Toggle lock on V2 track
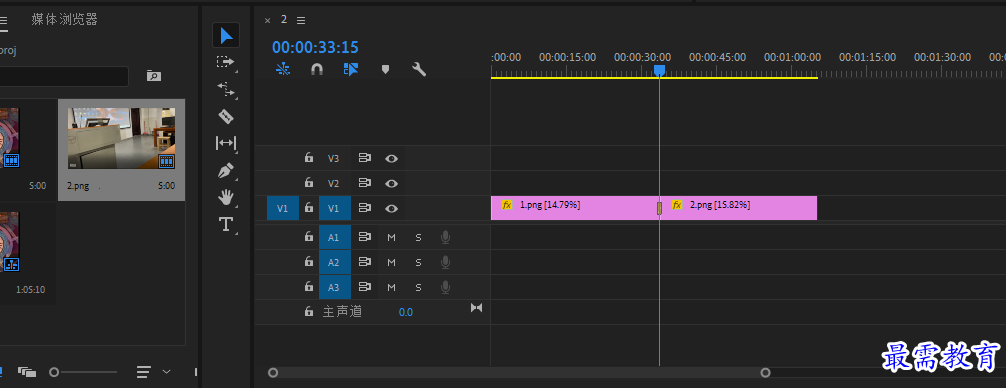Viewport: 1006px width, 388px height. coord(309,183)
